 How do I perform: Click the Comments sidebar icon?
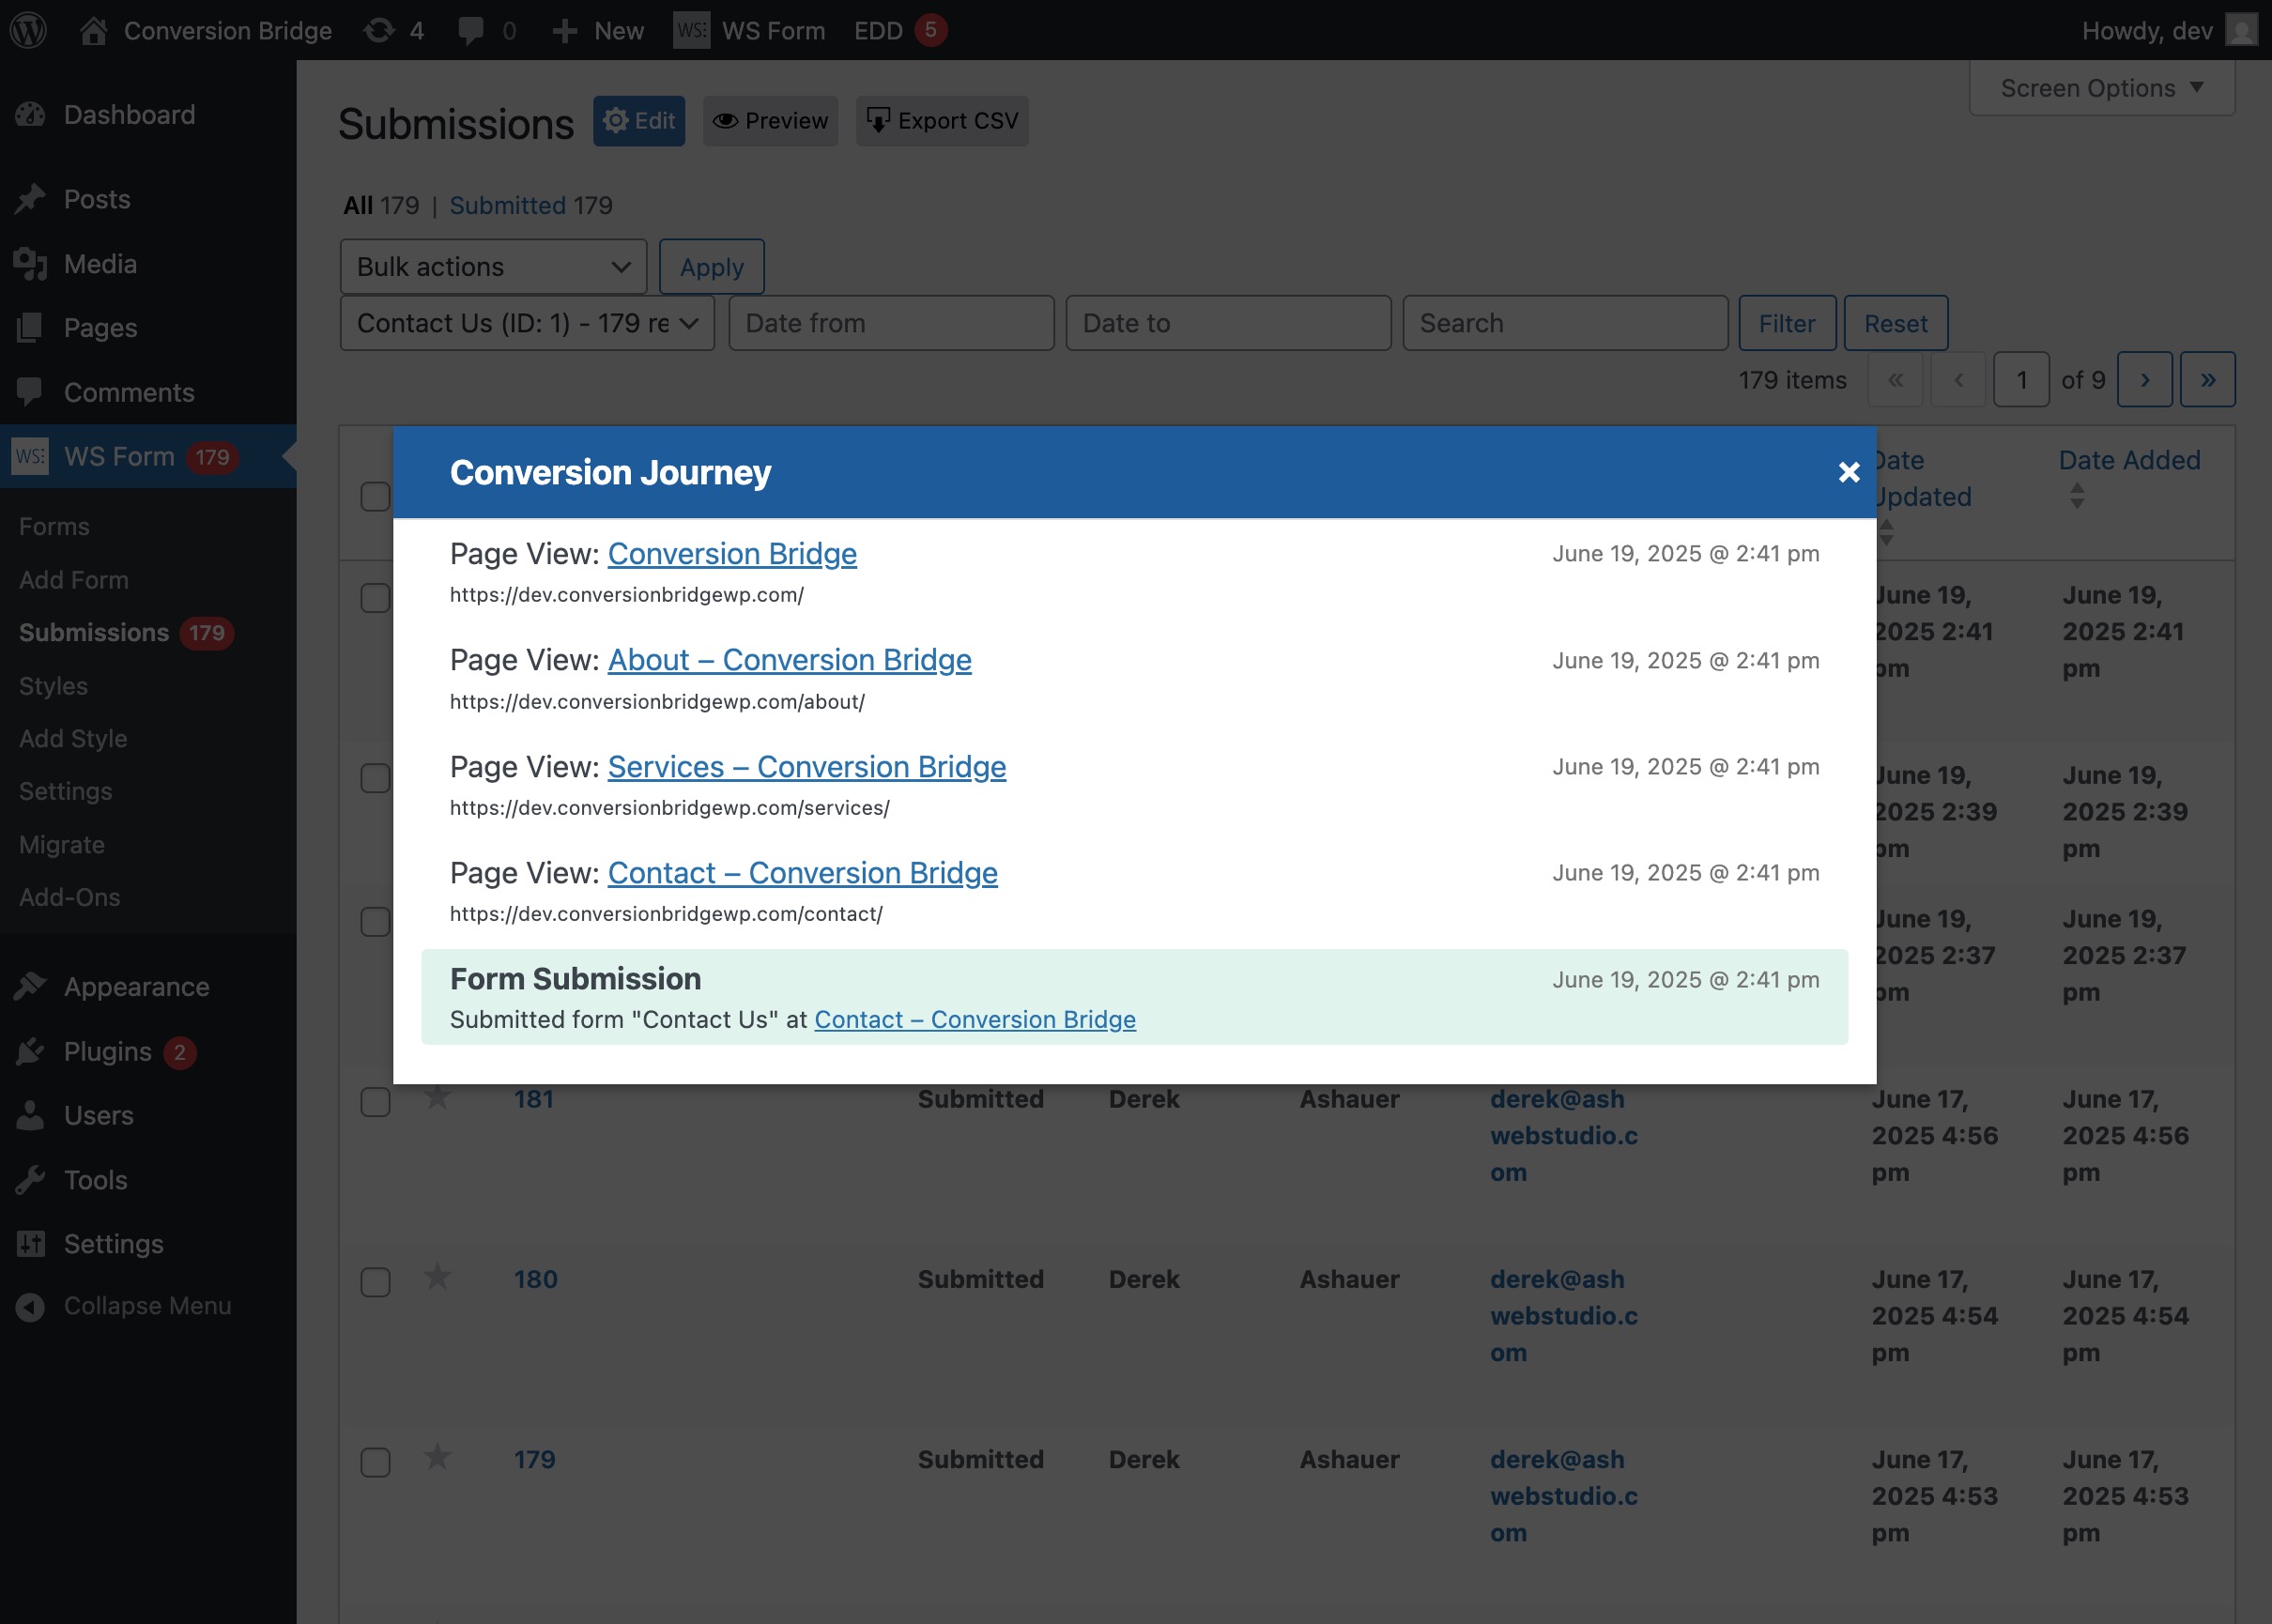[30, 392]
